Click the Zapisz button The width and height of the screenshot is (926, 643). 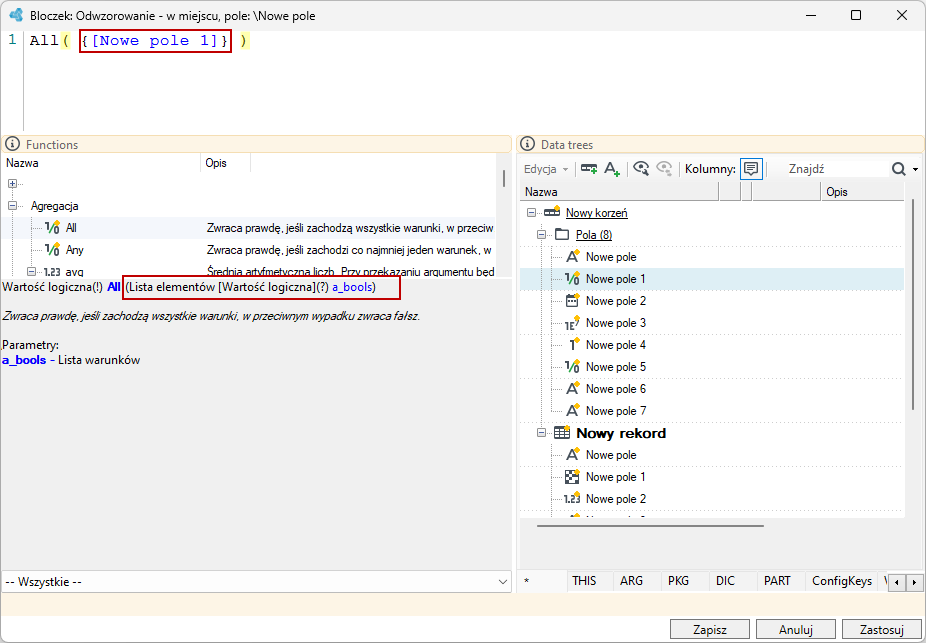pos(709,629)
